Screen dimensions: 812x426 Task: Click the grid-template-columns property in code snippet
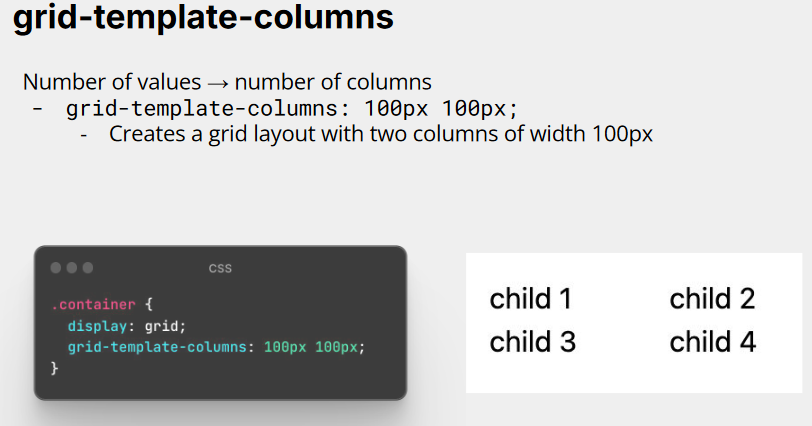157,347
